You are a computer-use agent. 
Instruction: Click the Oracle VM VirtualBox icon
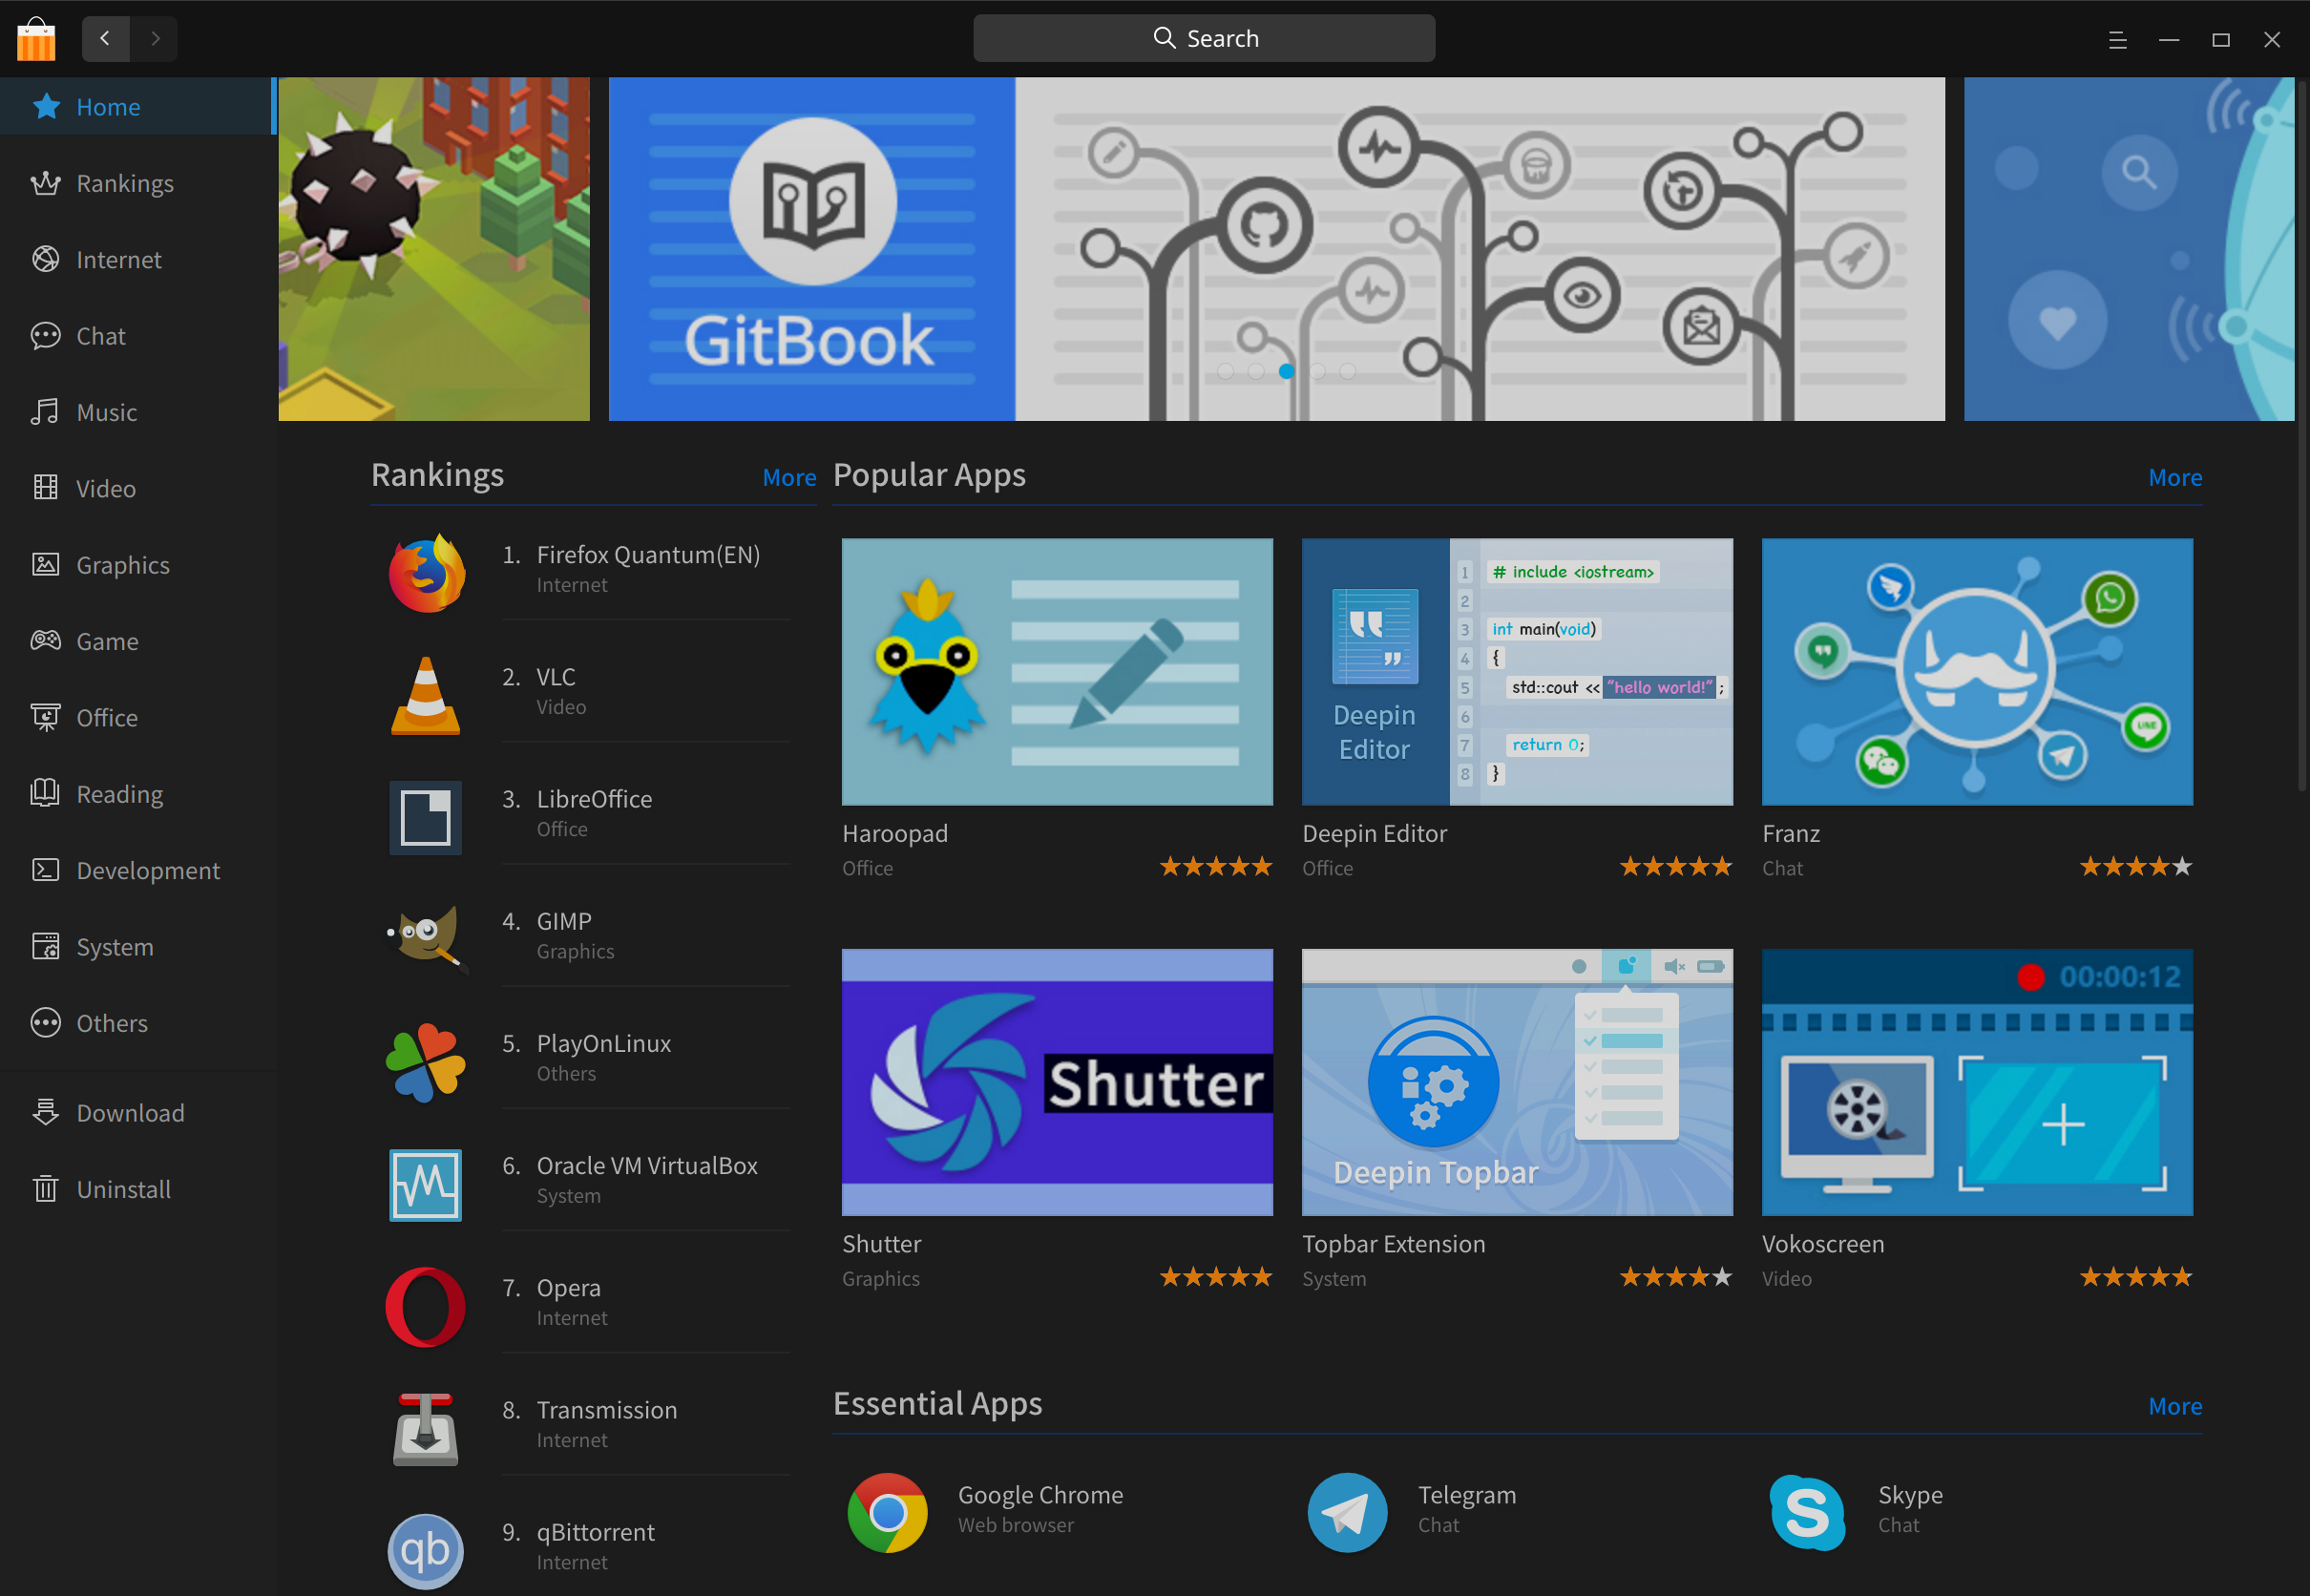point(426,1185)
